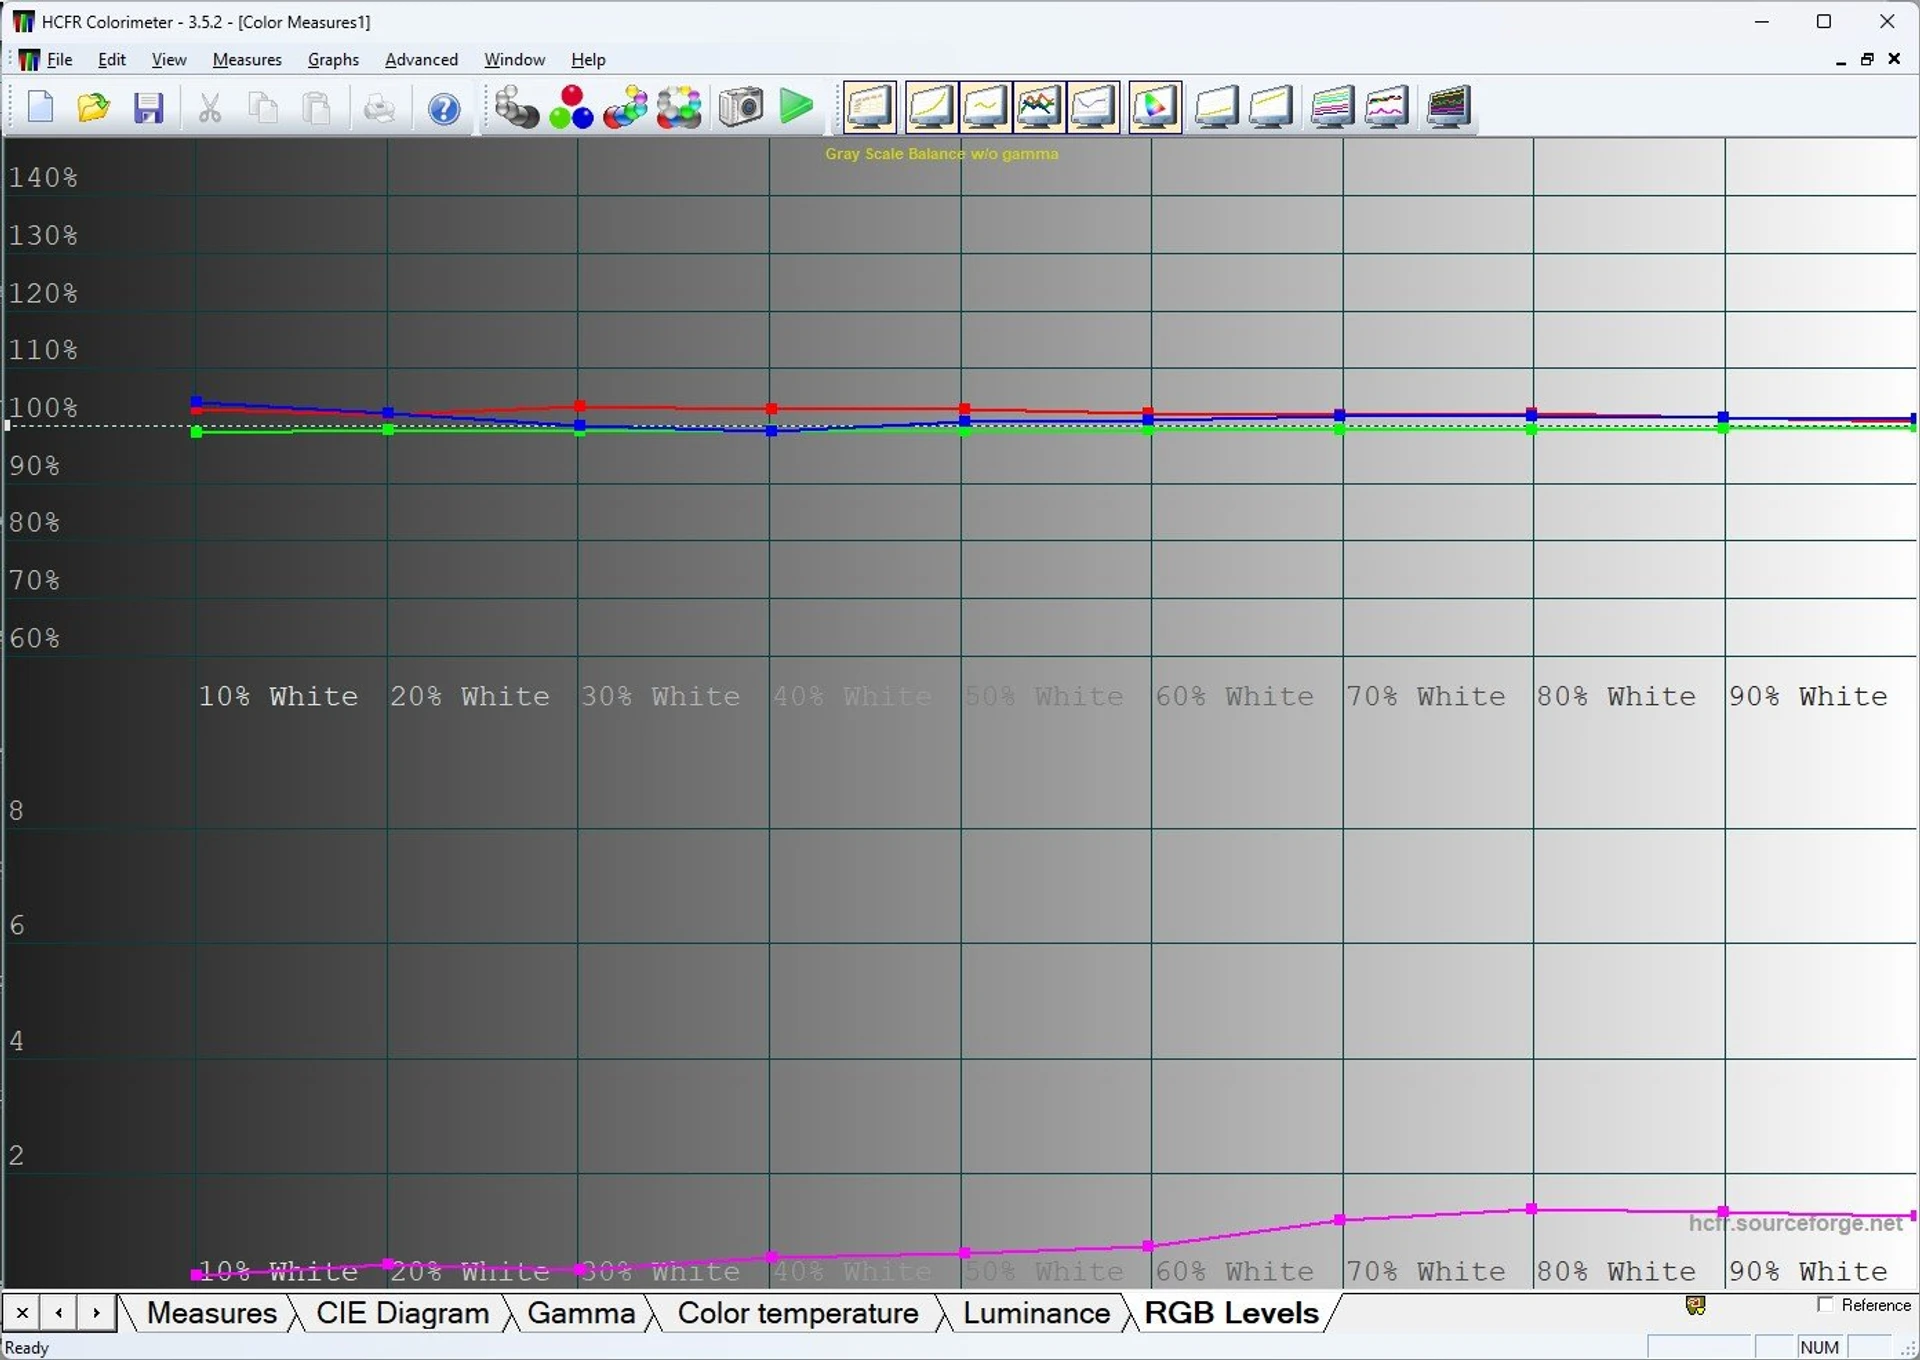Click the HCFR app icon in the menu bar
The height and width of the screenshot is (1360, 1920).
29,60
